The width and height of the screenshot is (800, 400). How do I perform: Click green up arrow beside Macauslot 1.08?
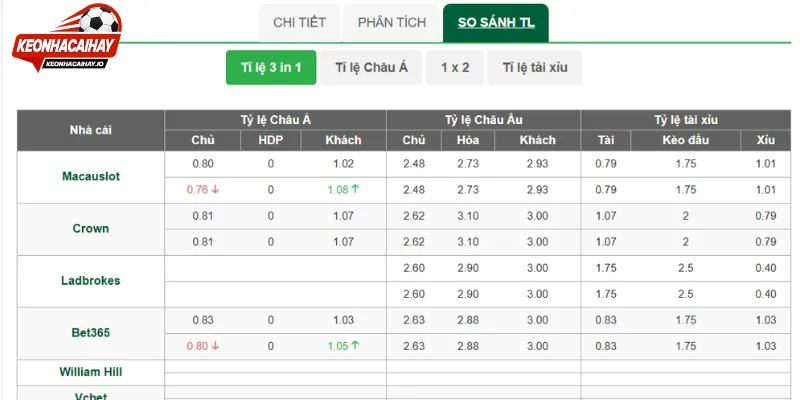[x=355, y=189]
